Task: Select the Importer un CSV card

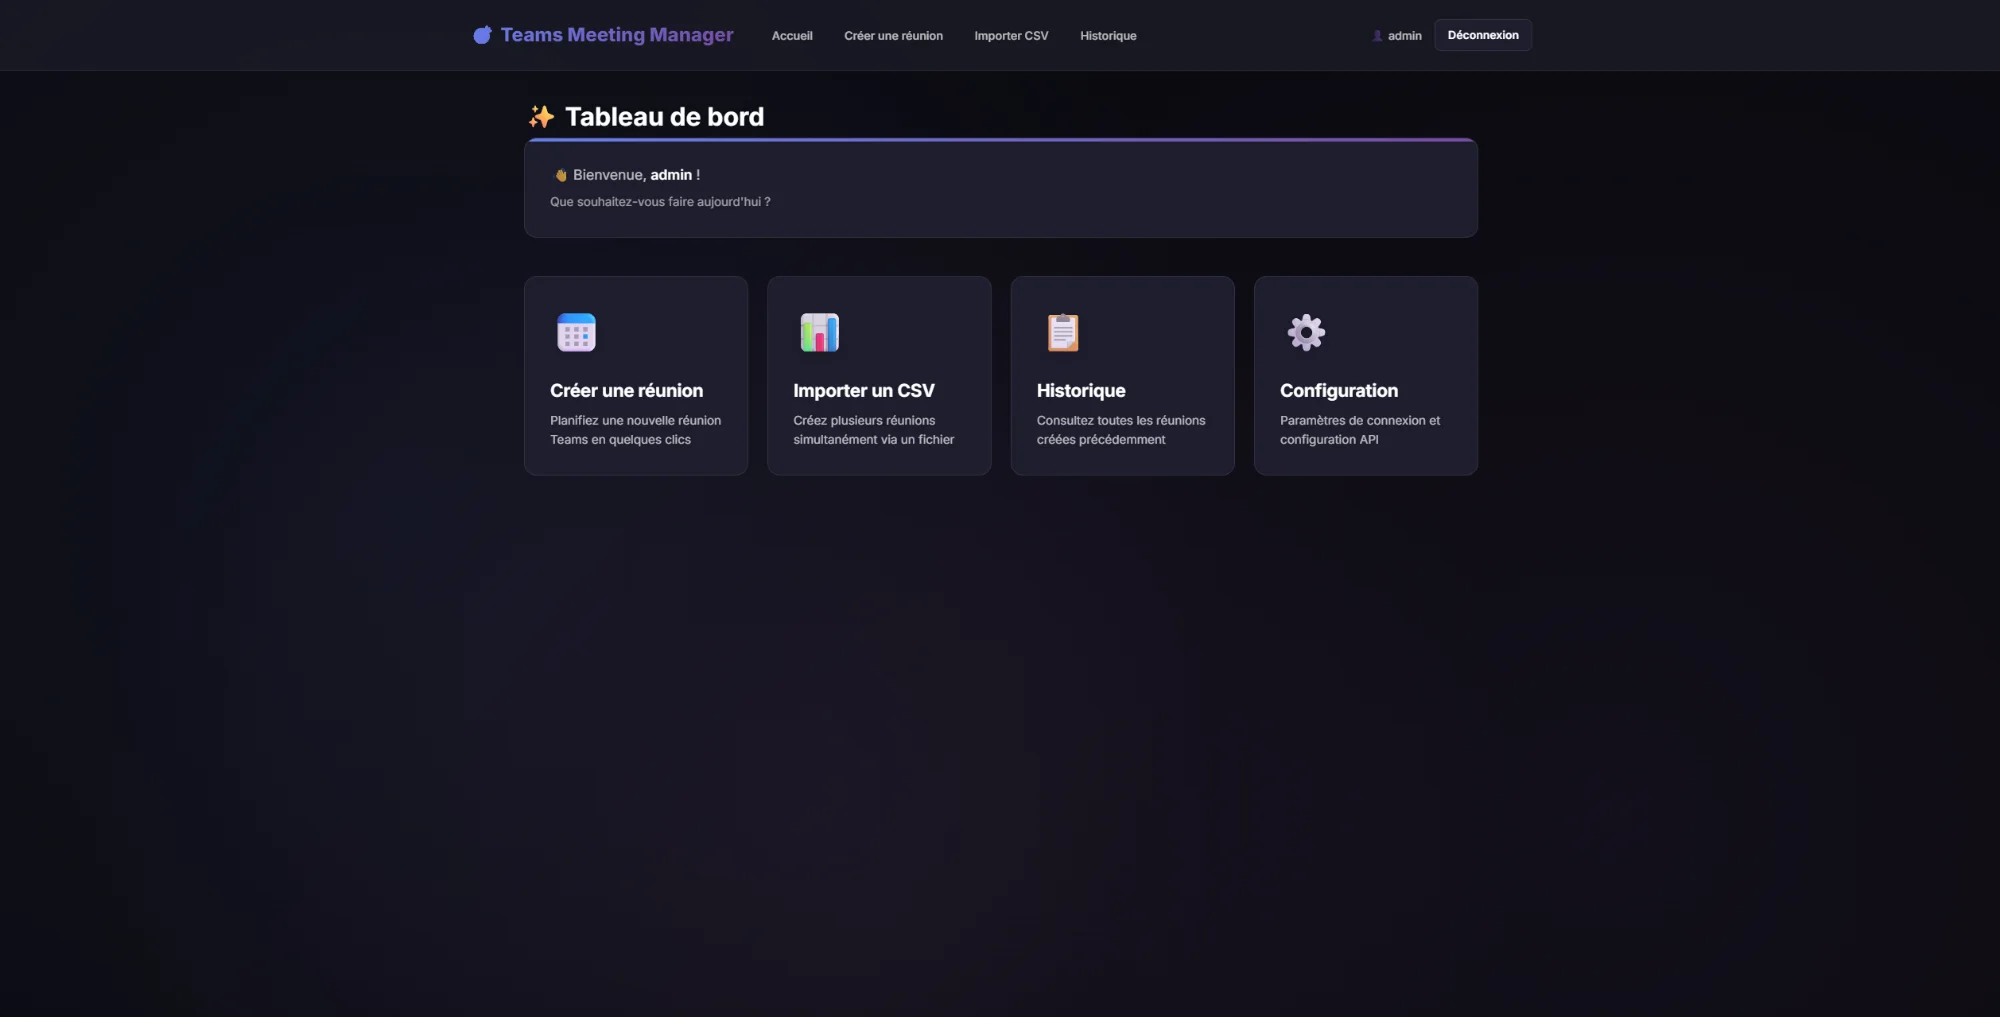Action: point(878,376)
